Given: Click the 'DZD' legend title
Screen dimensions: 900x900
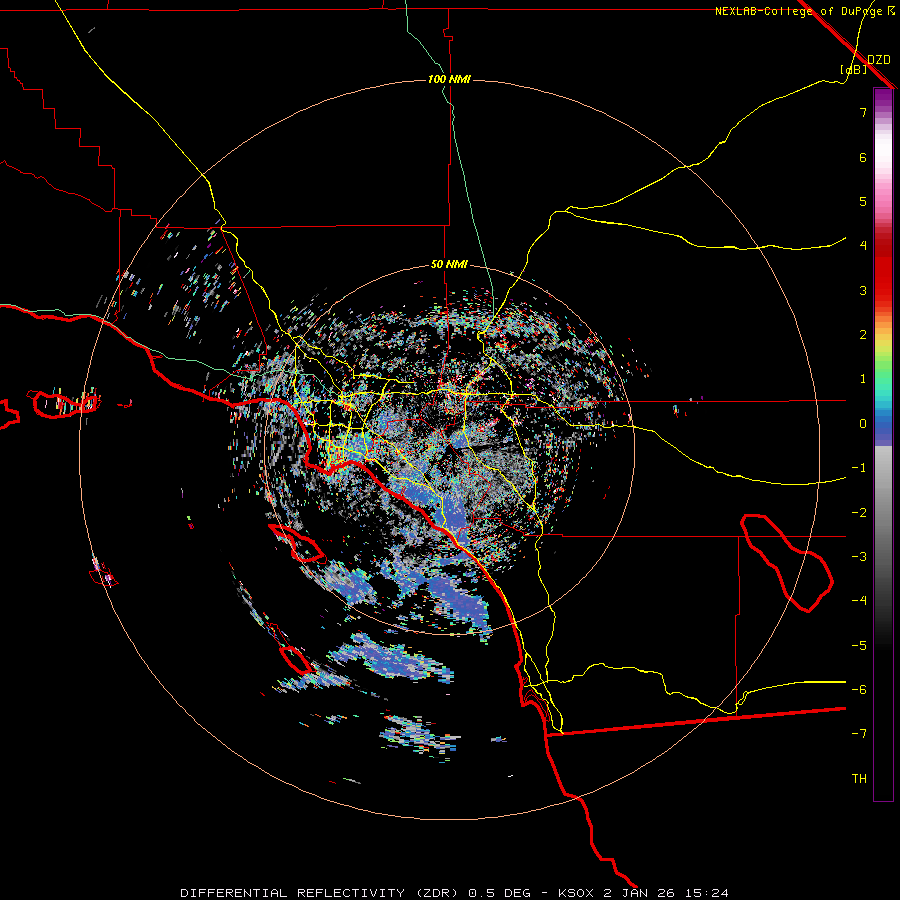Looking at the screenshot, I should coord(878,60).
